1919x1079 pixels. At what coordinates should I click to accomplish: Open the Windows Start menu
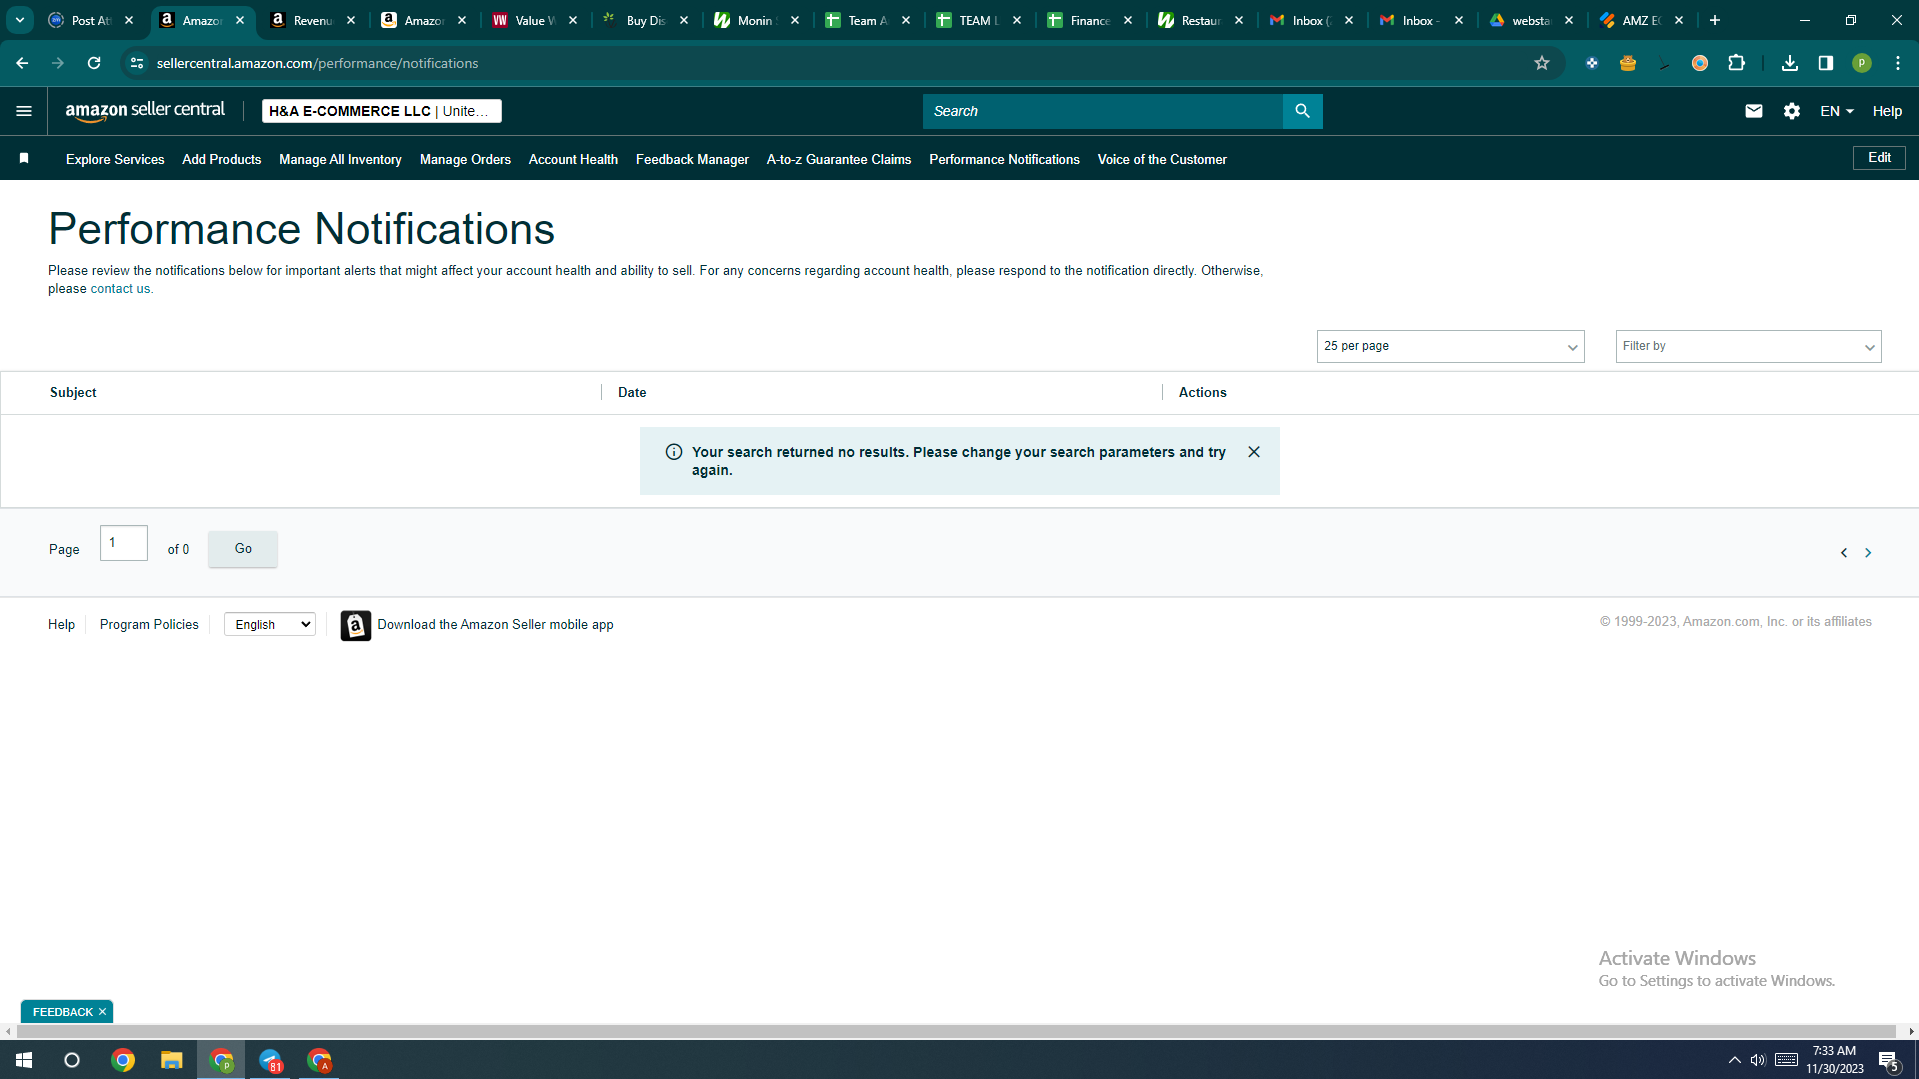24,1060
